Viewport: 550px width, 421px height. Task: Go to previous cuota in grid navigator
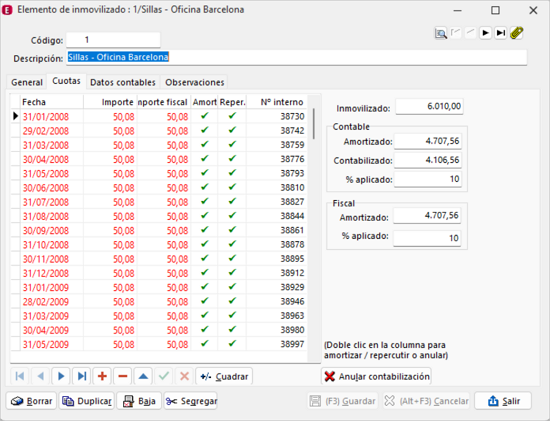40,376
